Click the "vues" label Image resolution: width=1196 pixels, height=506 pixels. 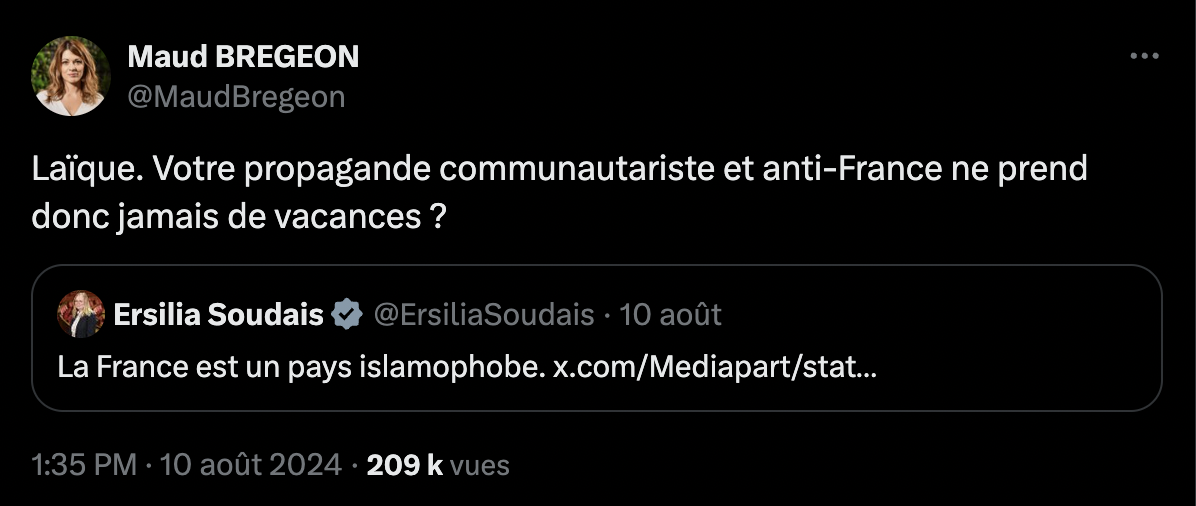pyautogui.click(x=480, y=465)
